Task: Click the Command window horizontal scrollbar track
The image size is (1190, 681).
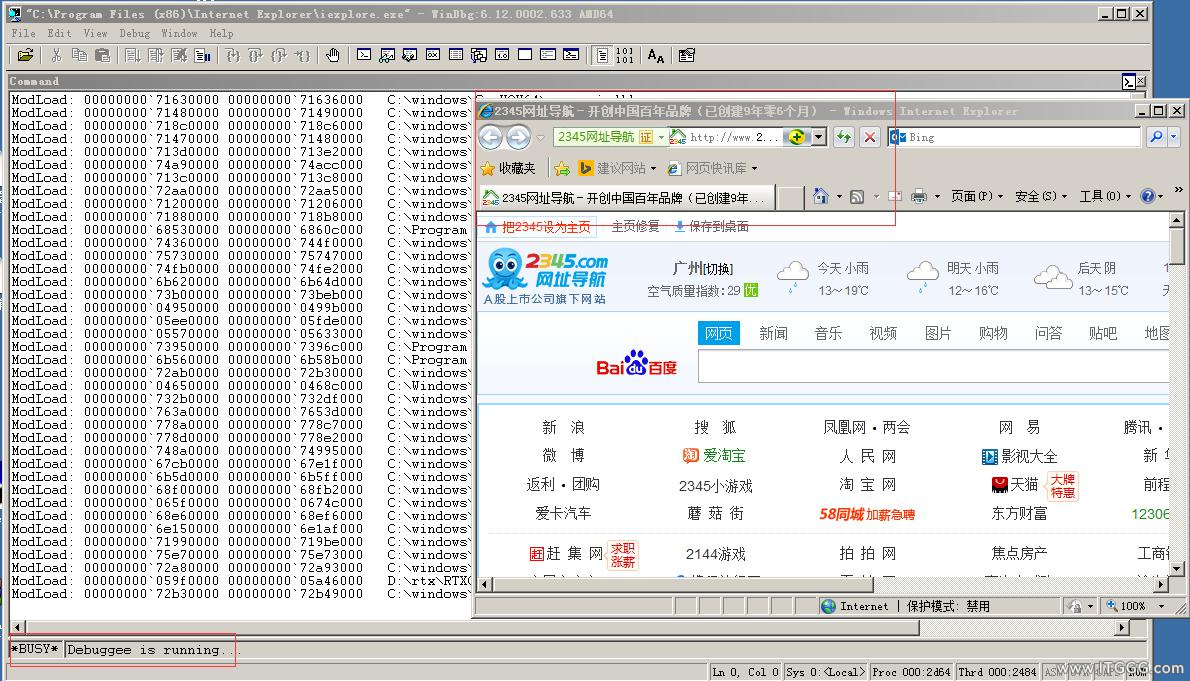Action: tap(571, 627)
